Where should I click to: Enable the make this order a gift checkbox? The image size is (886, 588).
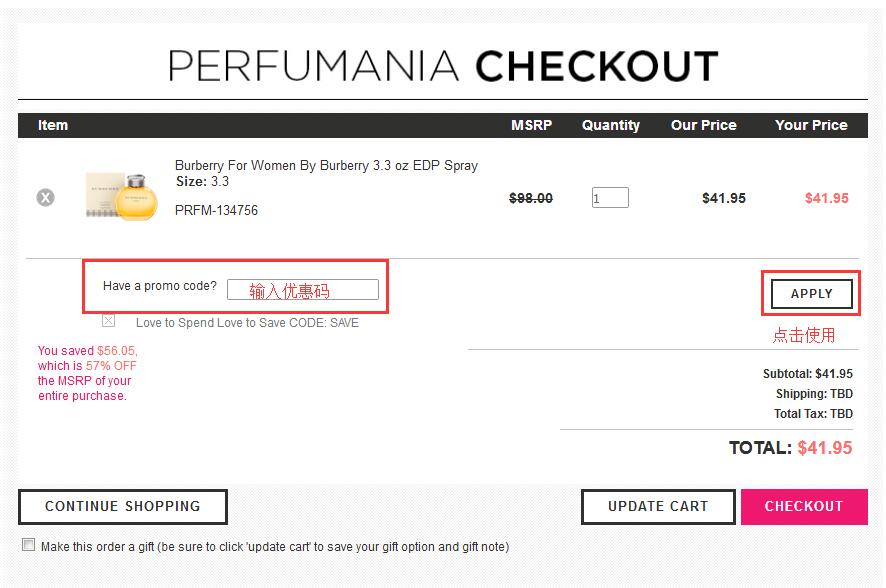(29, 545)
